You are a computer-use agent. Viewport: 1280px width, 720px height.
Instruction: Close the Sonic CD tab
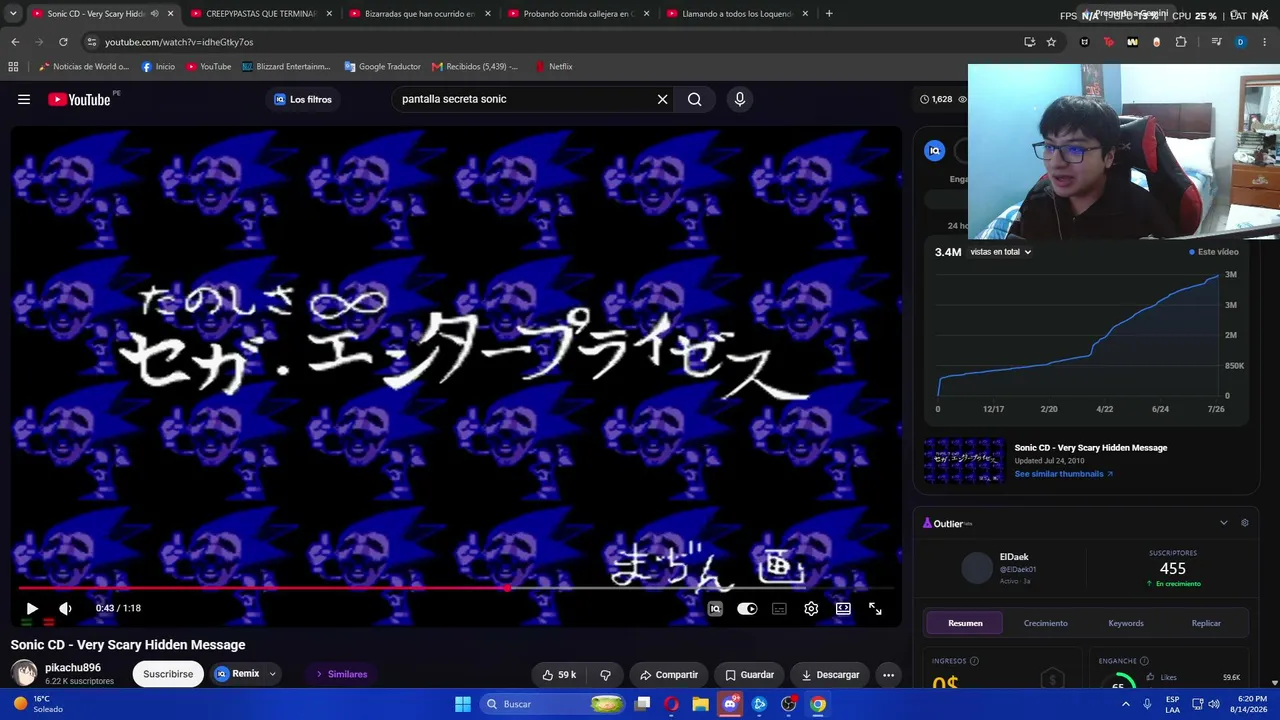tap(170, 14)
